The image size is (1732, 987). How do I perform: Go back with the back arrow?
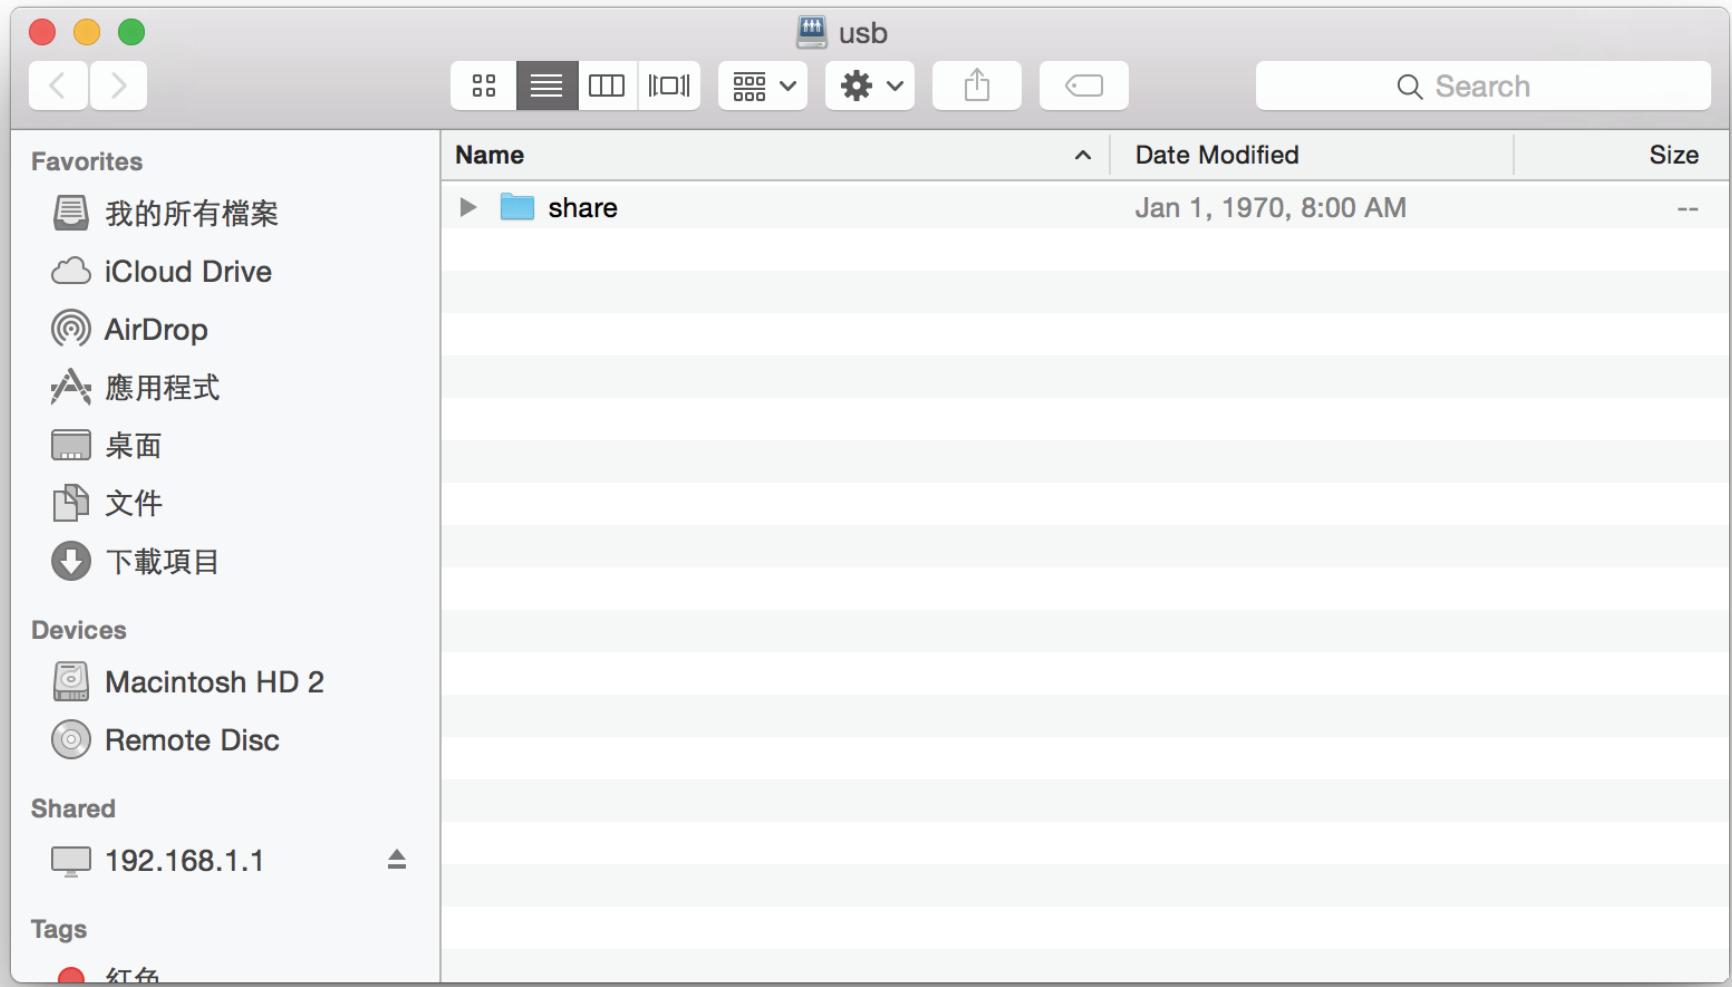(x=58, y=86)
